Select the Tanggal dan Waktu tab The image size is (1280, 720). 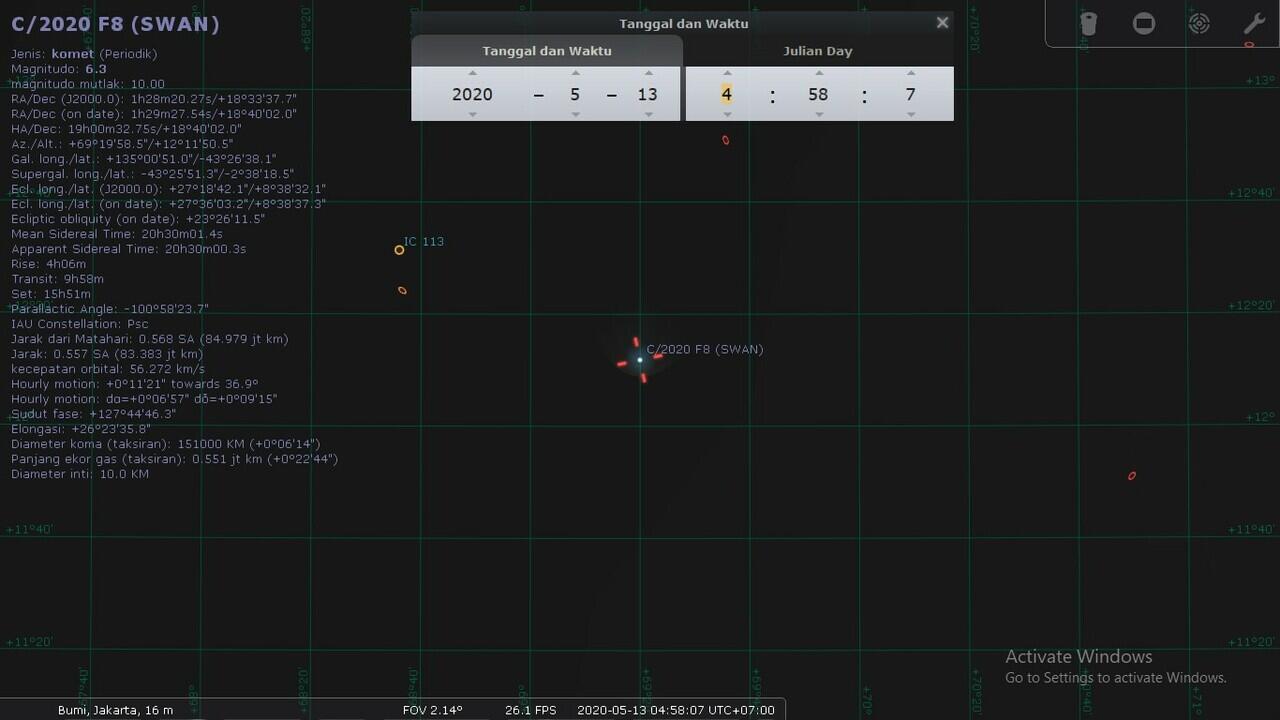[547, 51]
